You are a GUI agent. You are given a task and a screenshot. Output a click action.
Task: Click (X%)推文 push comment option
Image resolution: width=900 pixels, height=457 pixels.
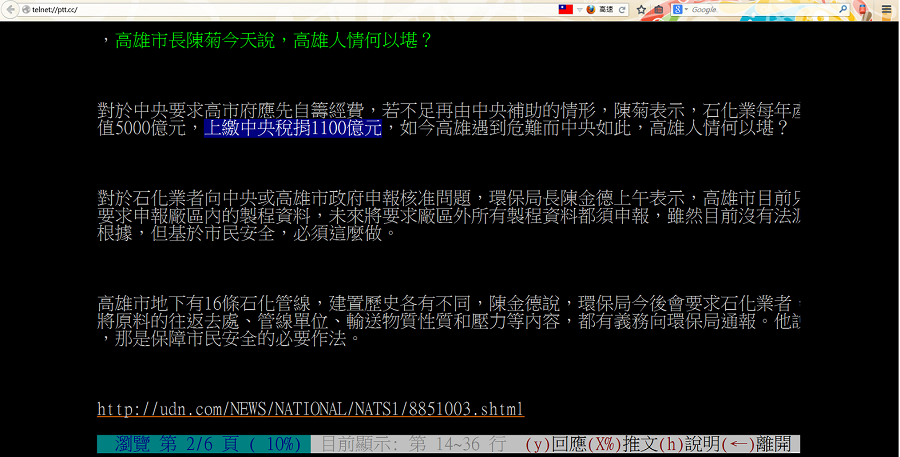(x=623, y=444)
